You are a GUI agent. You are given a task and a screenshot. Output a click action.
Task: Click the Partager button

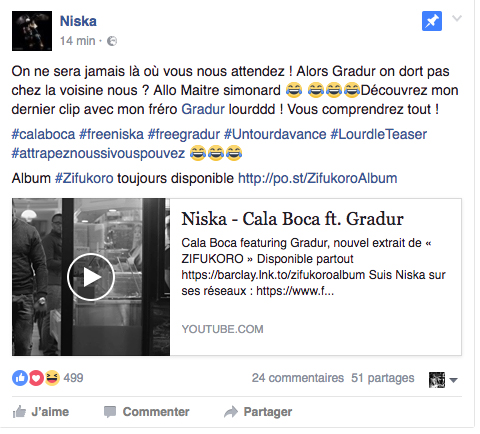pyautogui.click(x=258, y=412)
